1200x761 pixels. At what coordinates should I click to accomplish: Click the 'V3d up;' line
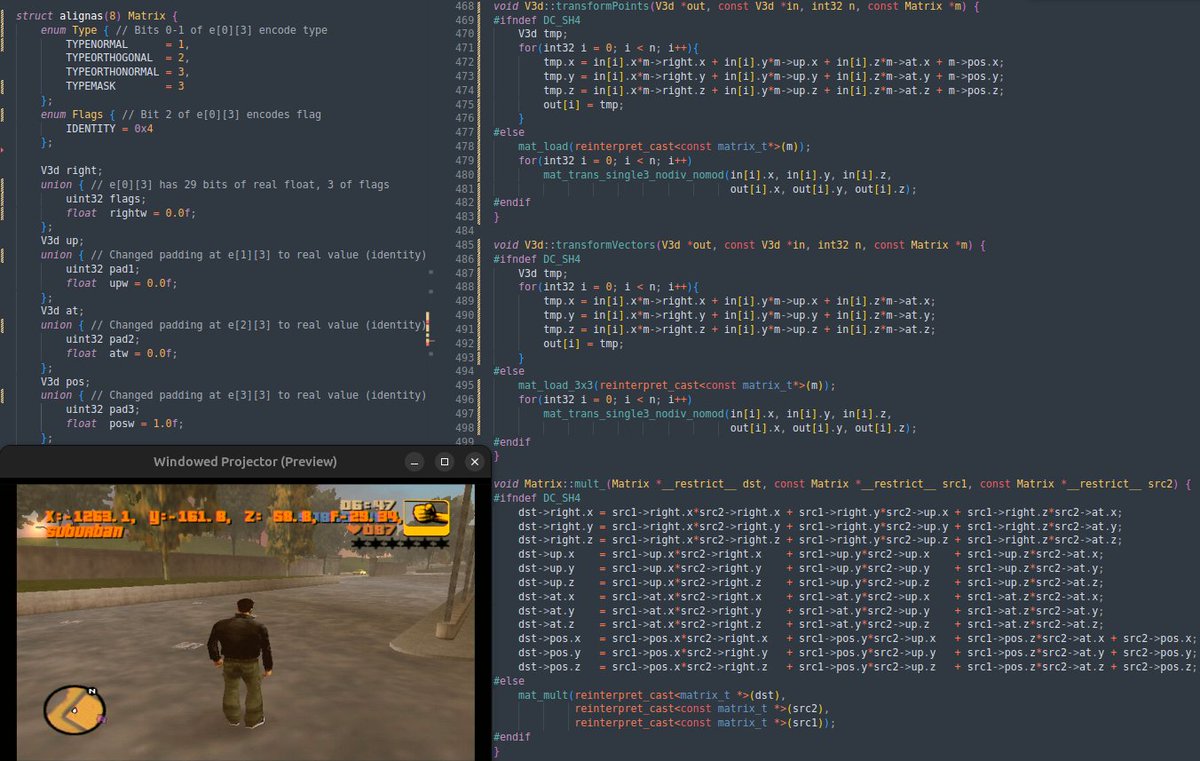[x=62, y=241]
